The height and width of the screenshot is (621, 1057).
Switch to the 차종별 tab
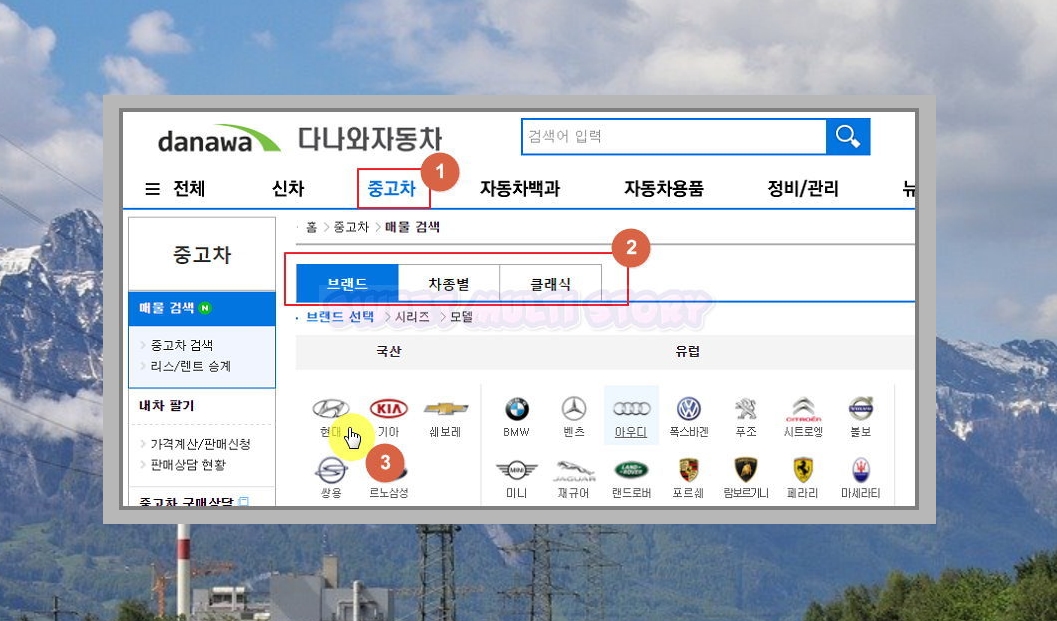449,284
